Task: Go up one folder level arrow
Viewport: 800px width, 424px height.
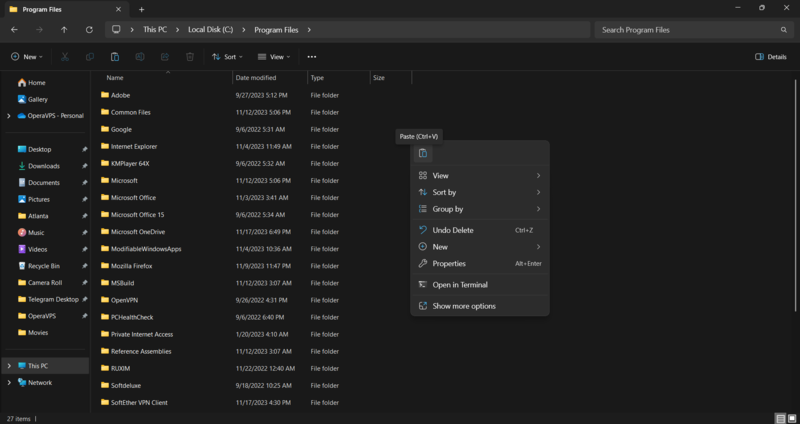Action: 64,30
